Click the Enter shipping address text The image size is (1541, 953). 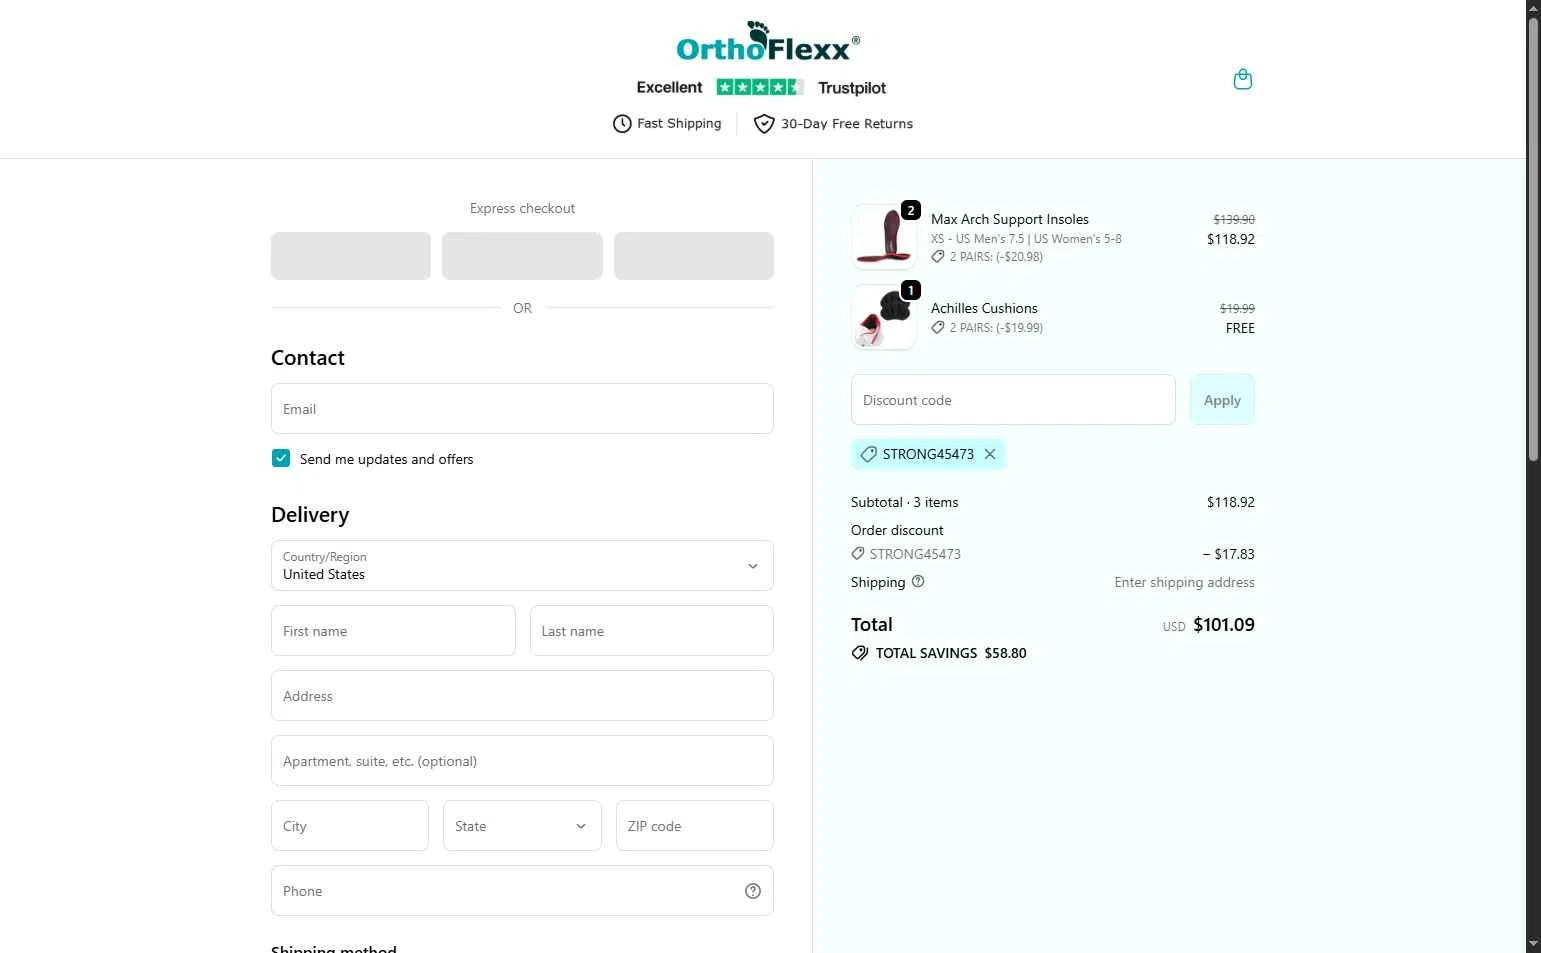coord(1185,582)
